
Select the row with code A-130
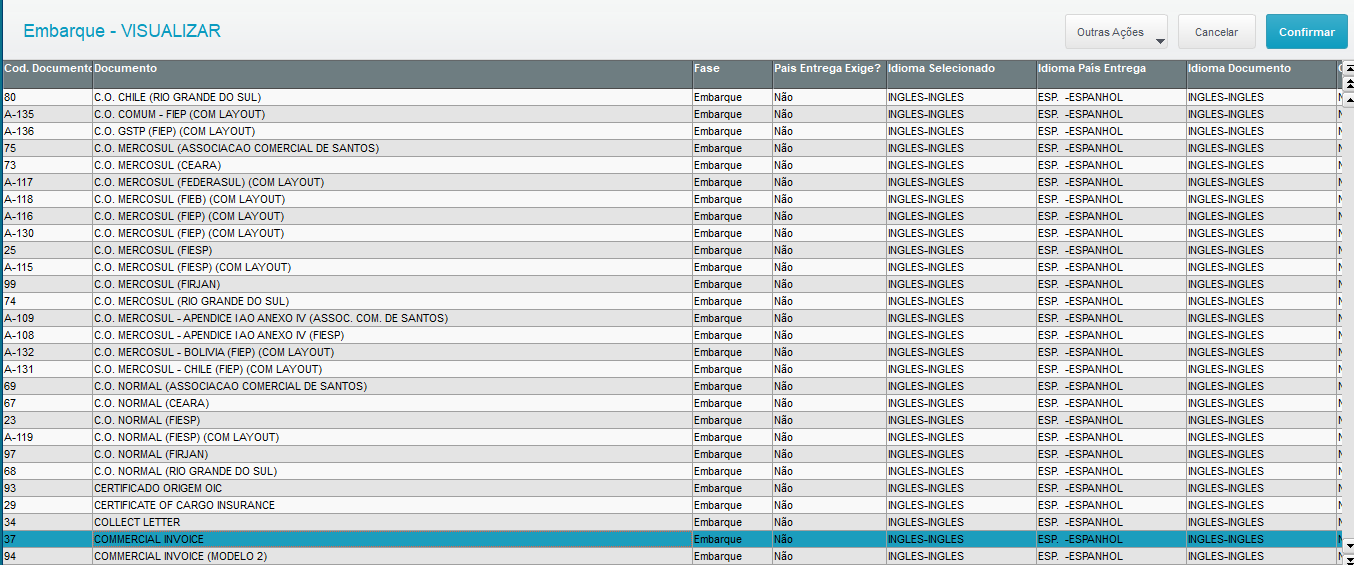(x=670, y=233)
